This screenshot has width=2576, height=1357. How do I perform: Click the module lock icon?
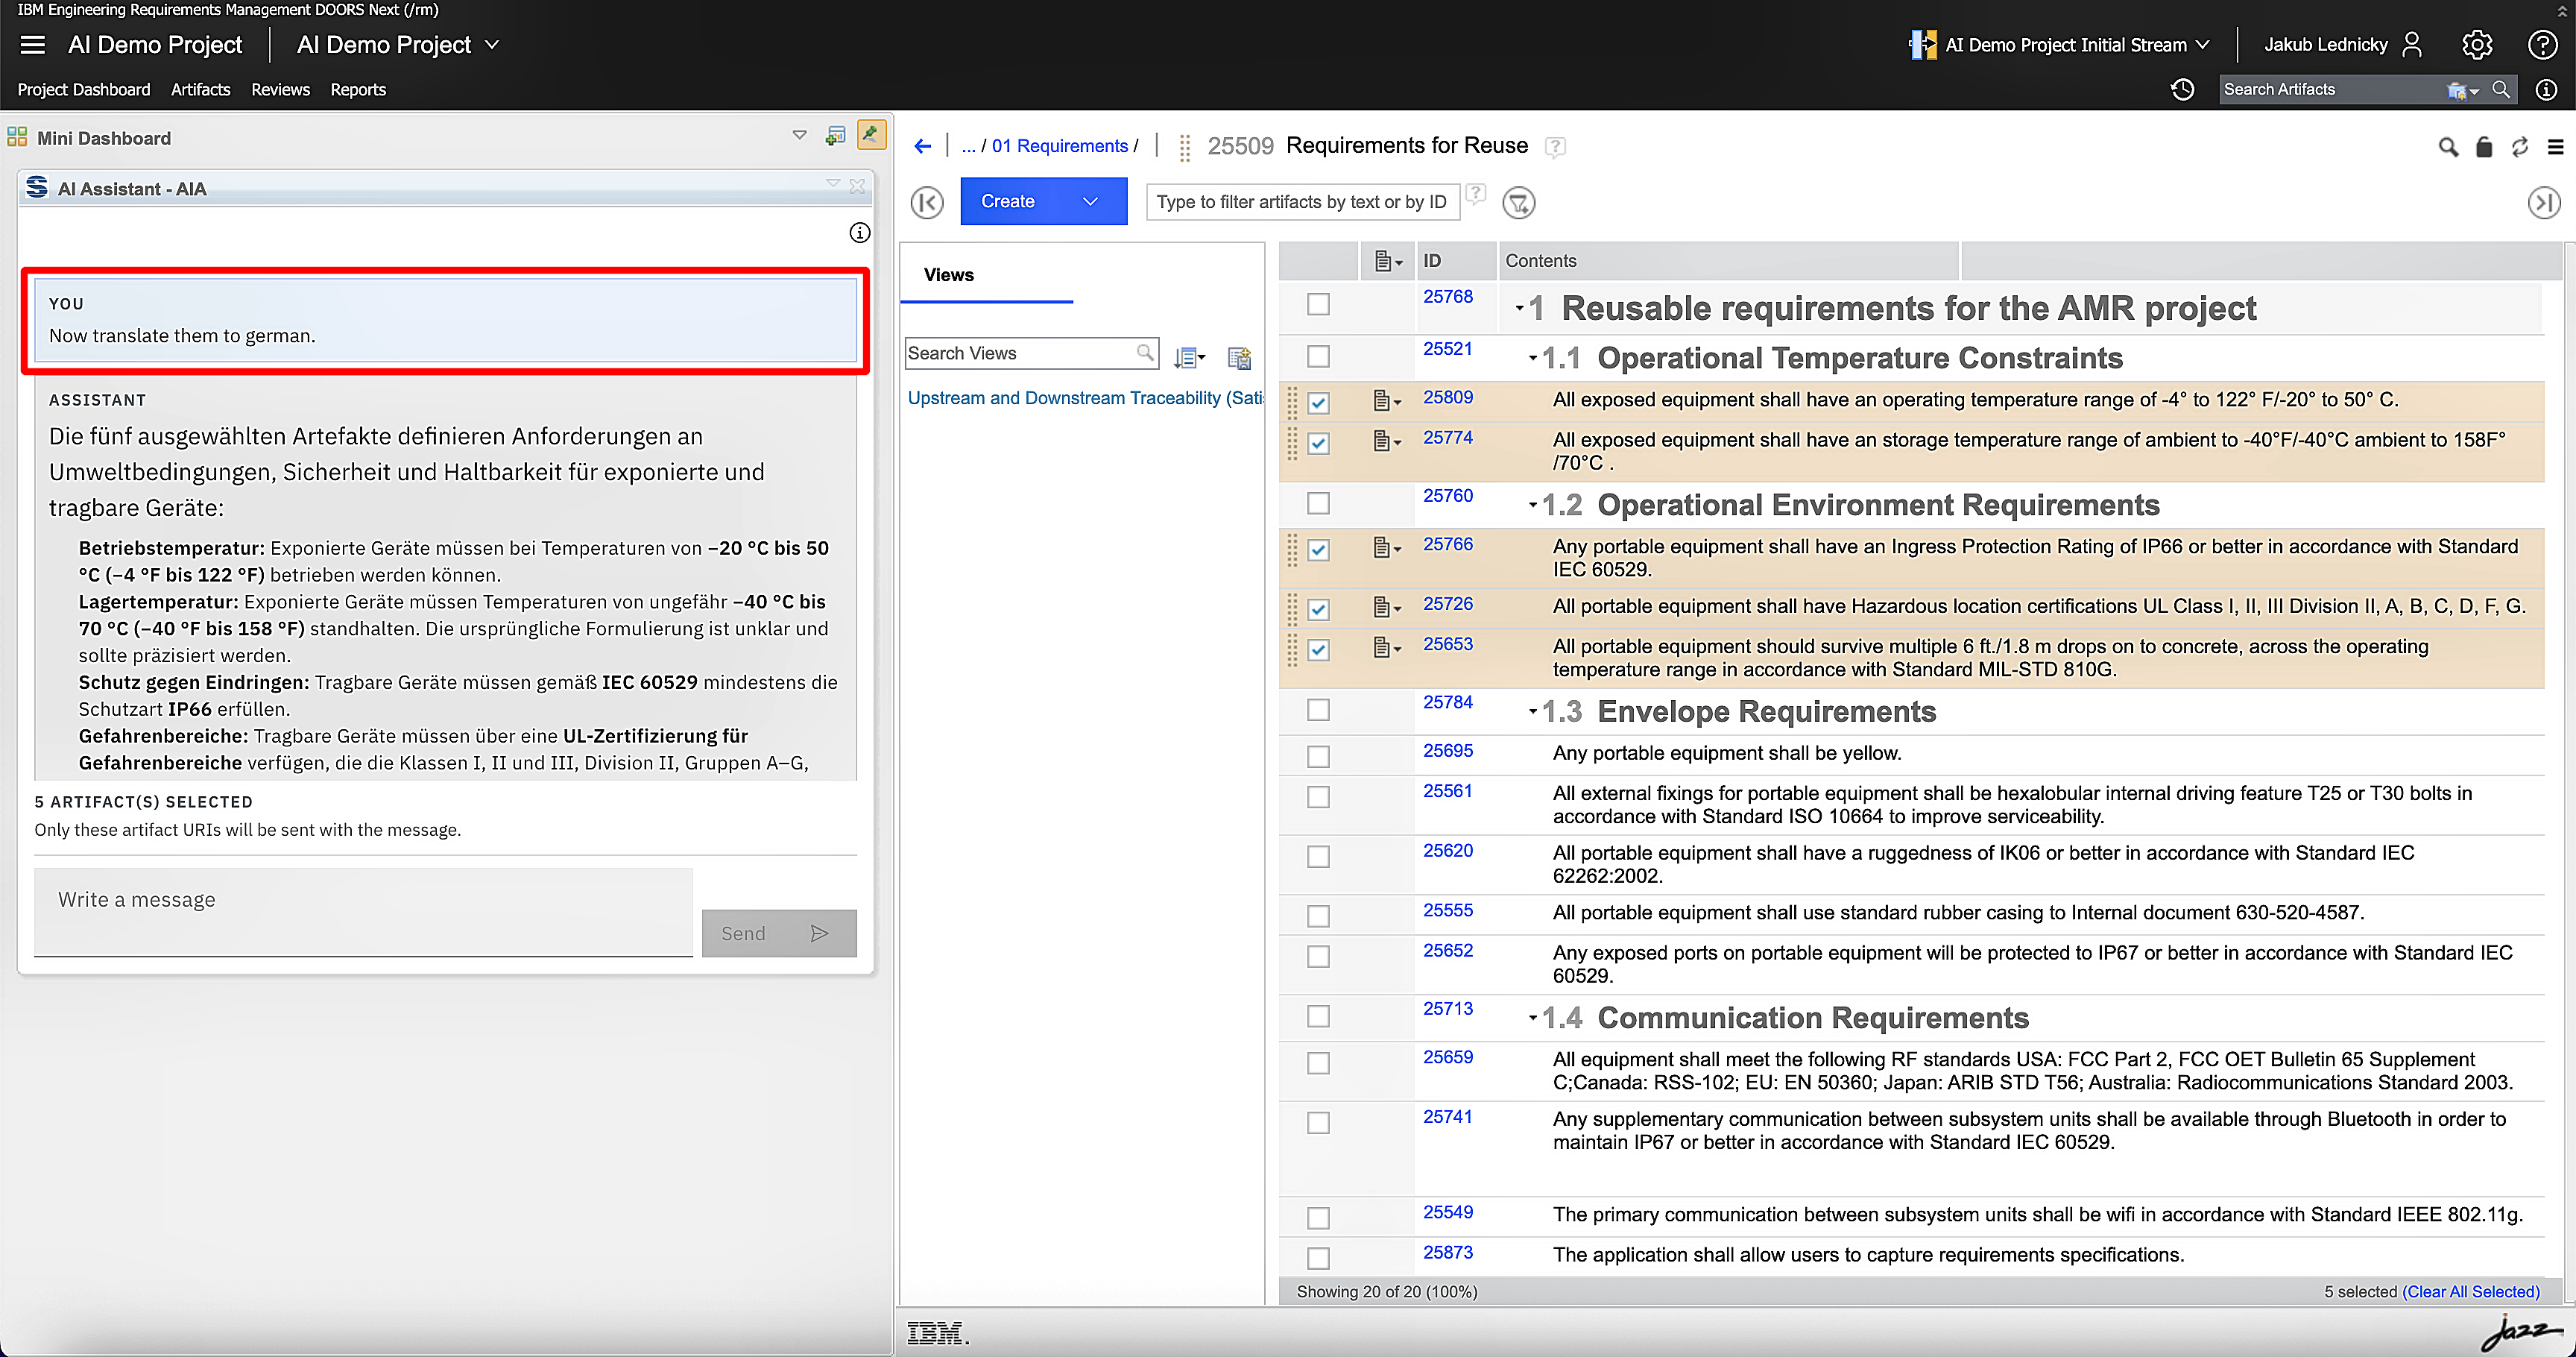[2483, 147]
